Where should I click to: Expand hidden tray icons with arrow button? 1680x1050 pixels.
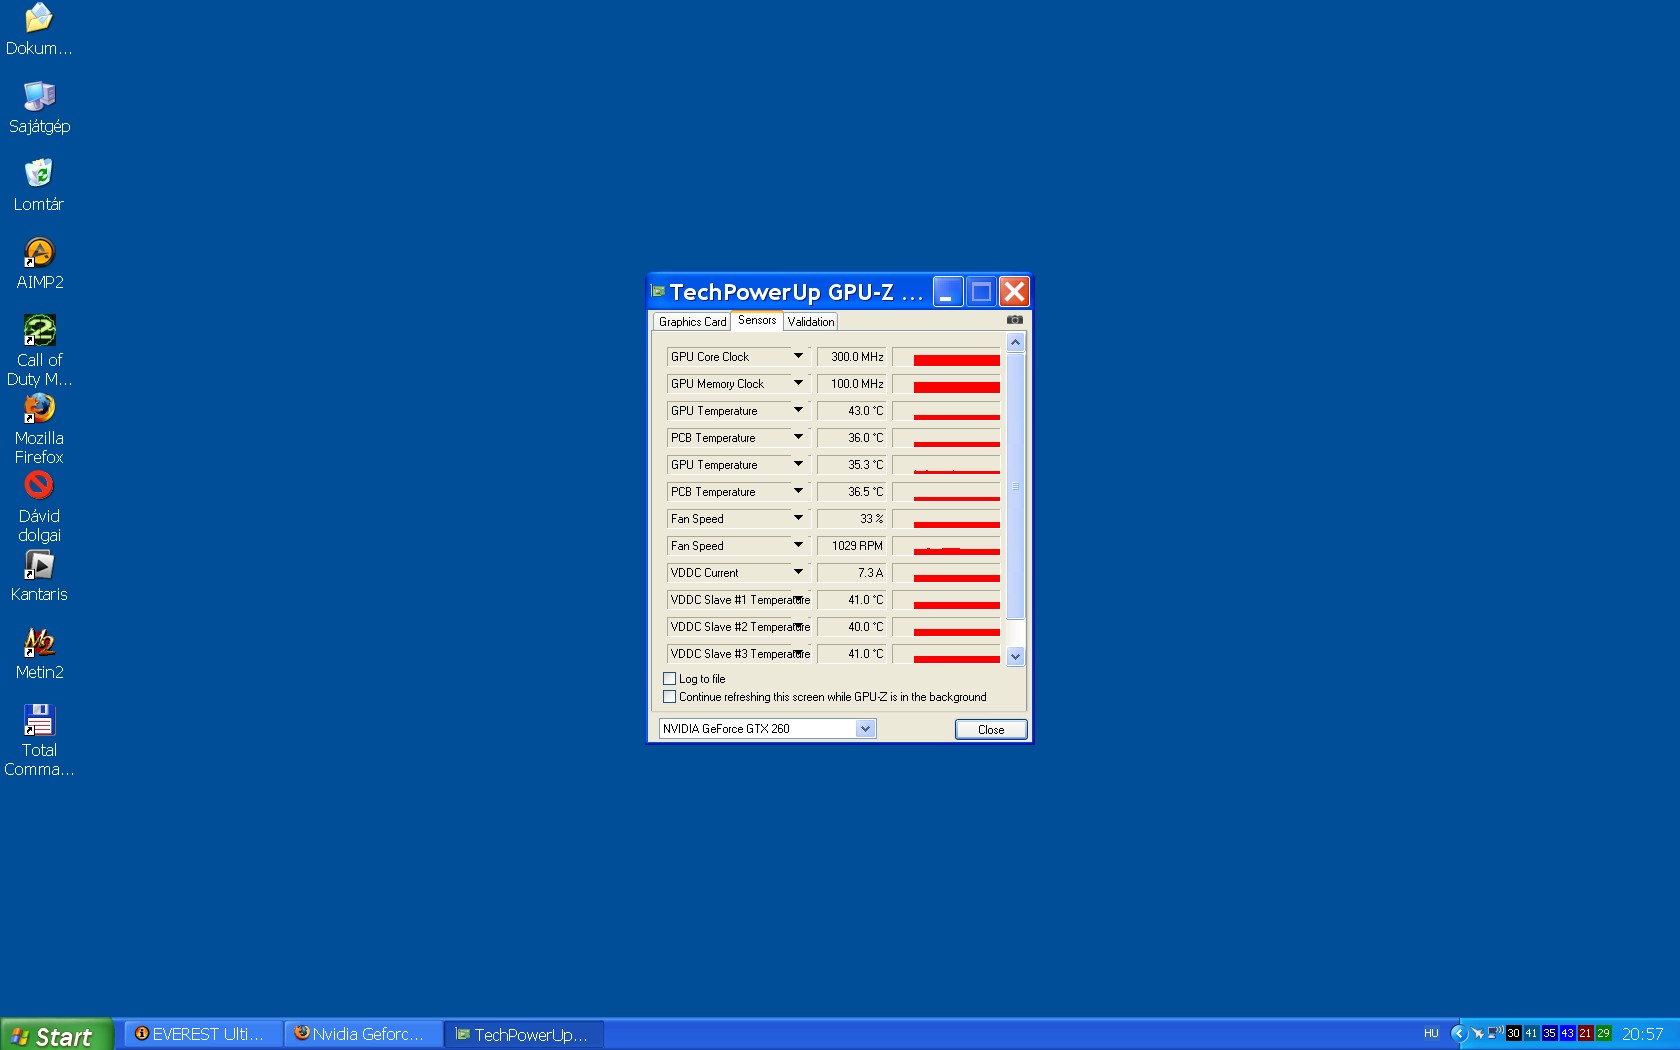[1458, 1033]
